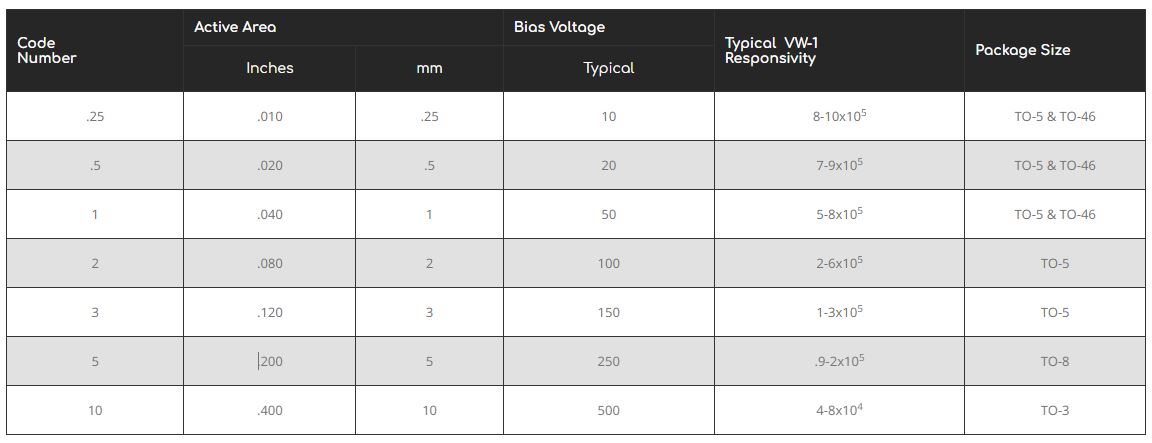Click the 200 inches cell with cursor
1152x443 pixels.
click(x=270, y=361)
